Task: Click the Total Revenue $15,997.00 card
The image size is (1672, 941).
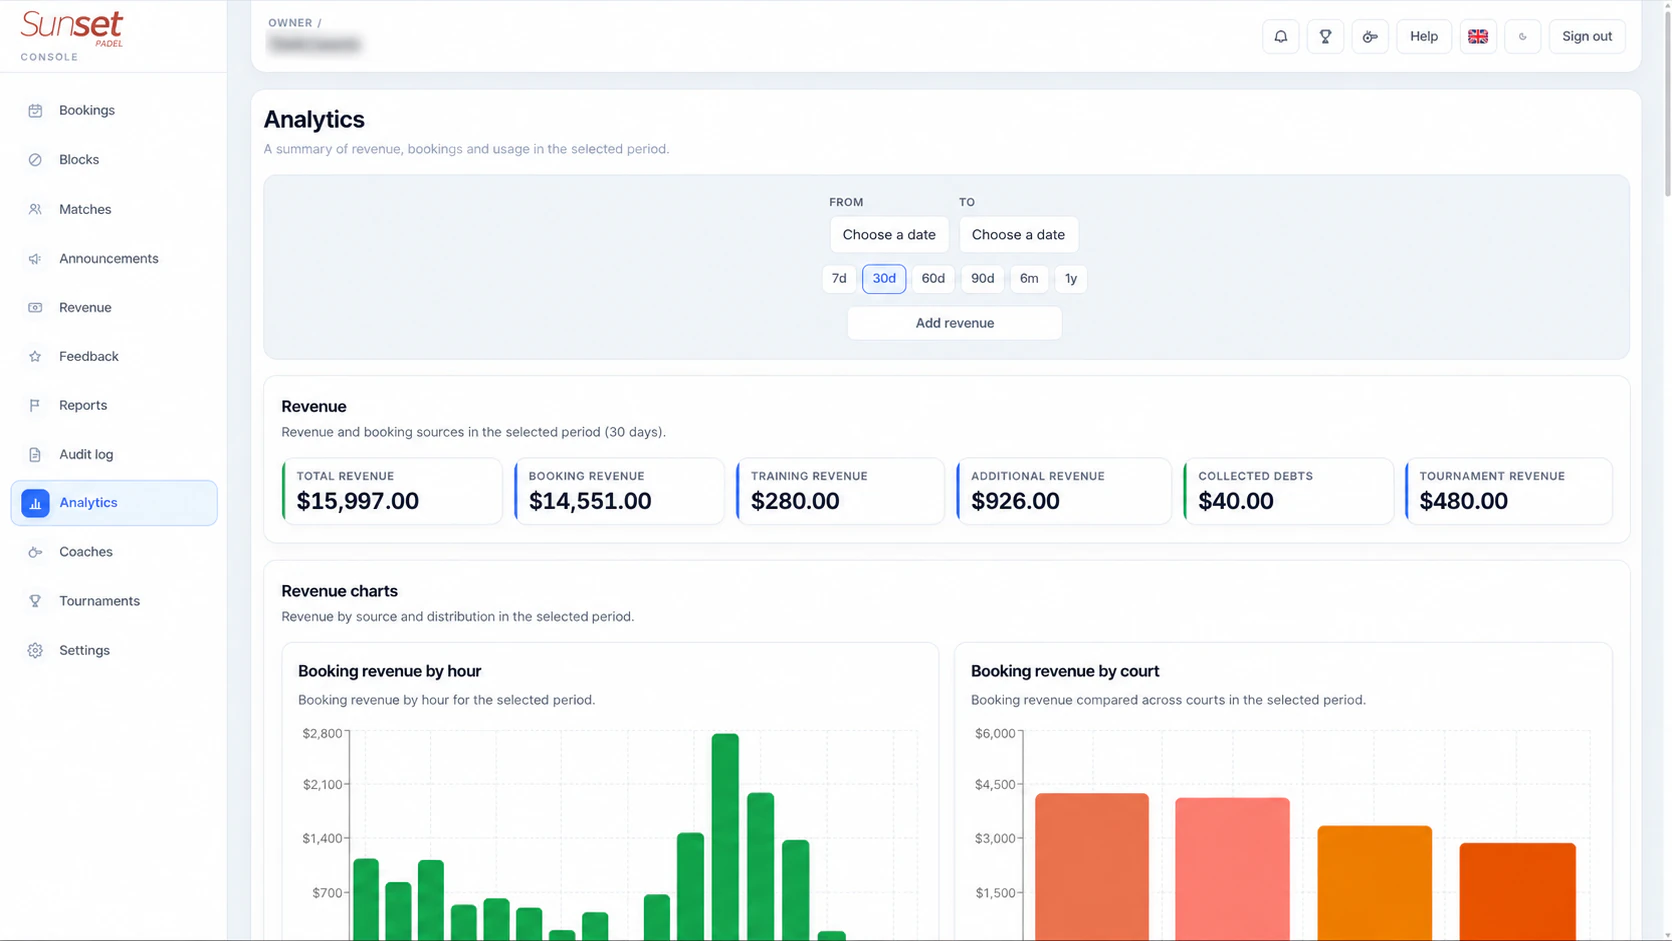Action: point(392,491)
